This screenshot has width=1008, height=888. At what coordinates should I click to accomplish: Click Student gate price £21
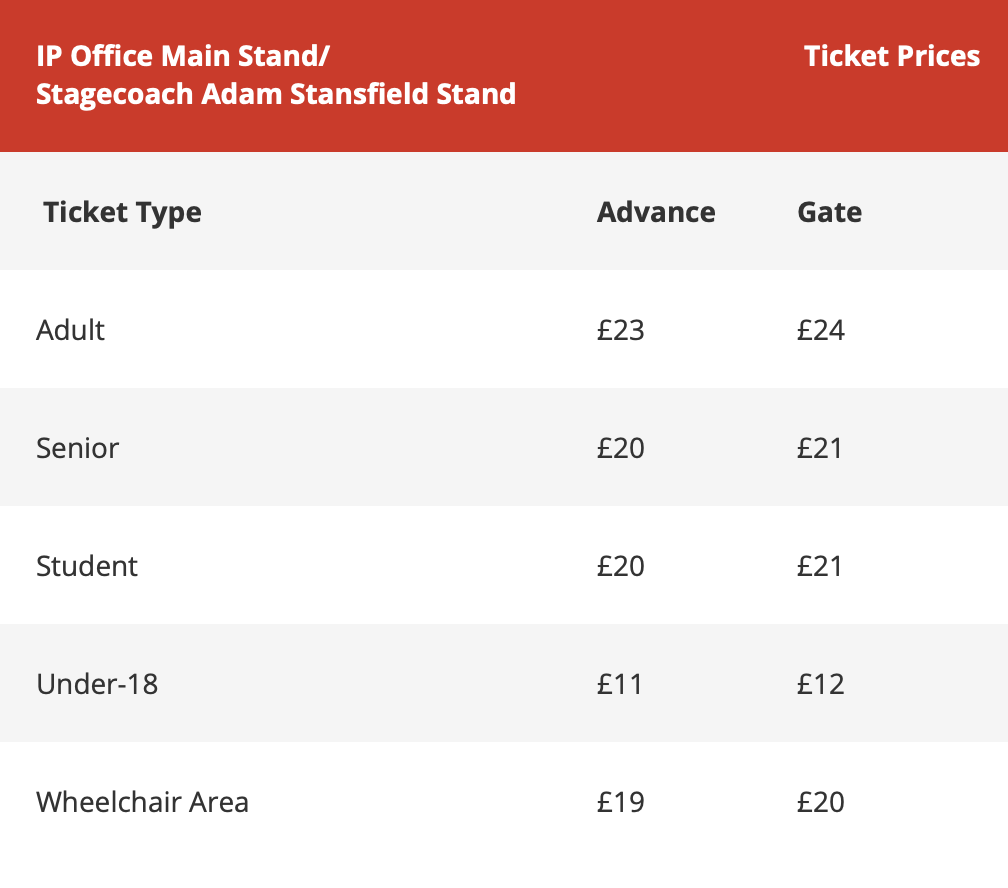[x=820, y=566]
